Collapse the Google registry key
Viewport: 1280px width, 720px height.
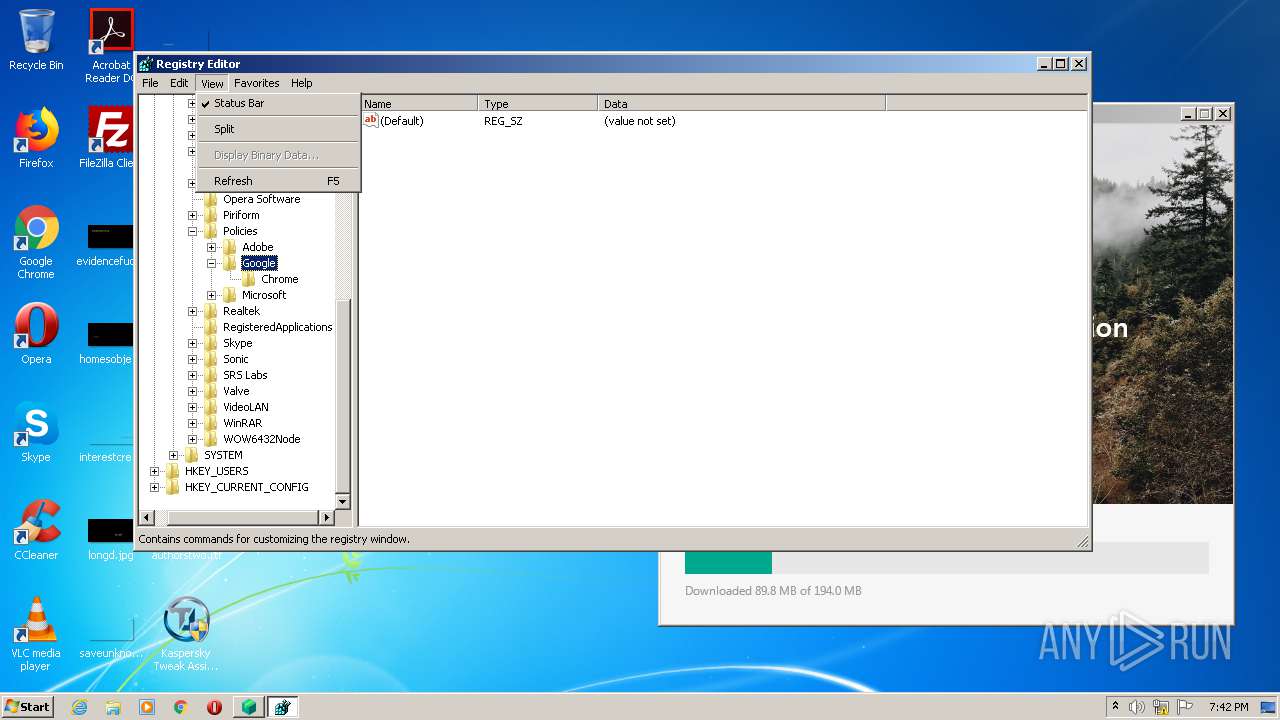pyautogui.click(x=212, y=263)
